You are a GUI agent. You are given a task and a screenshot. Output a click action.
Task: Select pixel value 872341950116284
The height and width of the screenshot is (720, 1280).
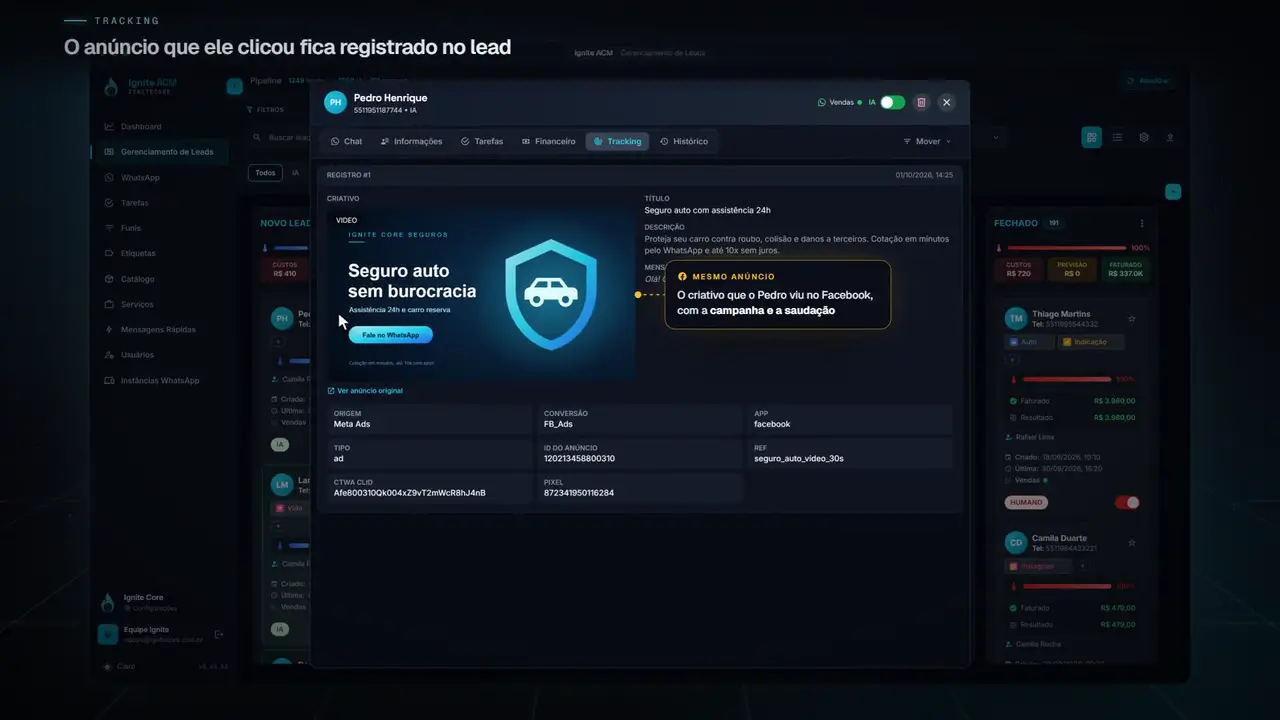[579, 493]
